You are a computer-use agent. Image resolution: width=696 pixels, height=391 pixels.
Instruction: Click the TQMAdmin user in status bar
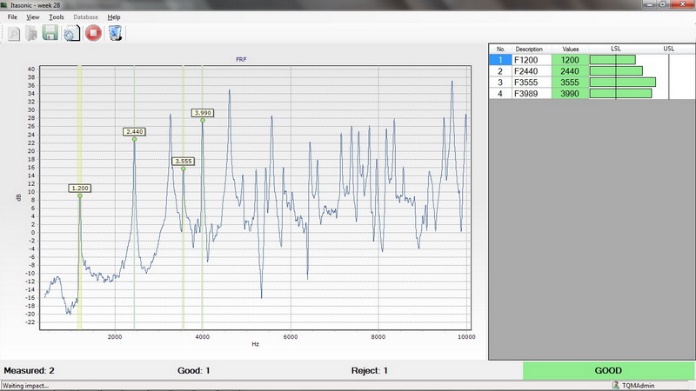pos(638,386)
